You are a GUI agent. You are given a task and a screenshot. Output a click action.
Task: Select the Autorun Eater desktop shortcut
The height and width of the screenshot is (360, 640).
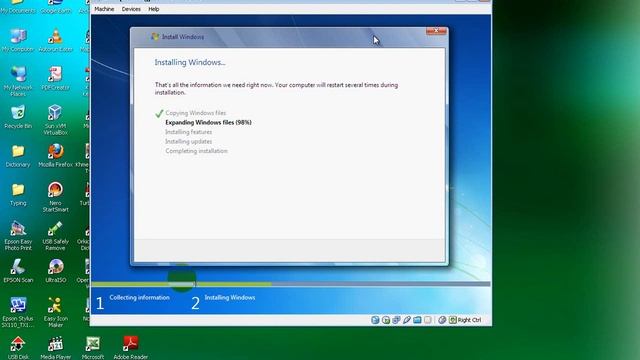56,40
